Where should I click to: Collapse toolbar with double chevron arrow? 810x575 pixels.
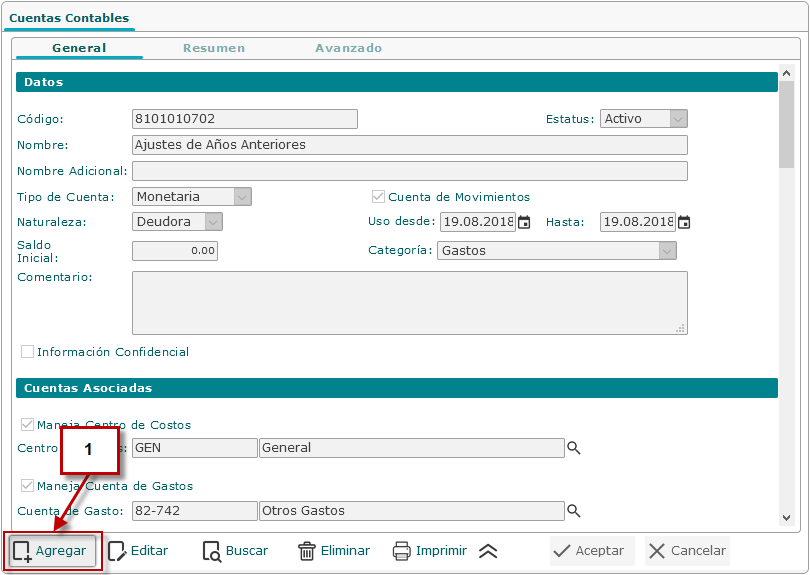pyautogui.click(x=488, y=551)
